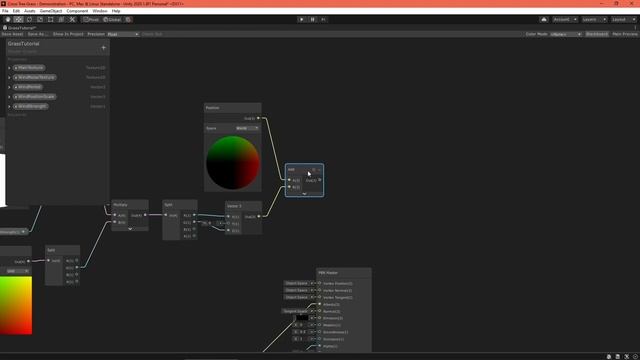640x360 pixels.
Task: Open the custom editor tools icon
Action: (72, 20)
